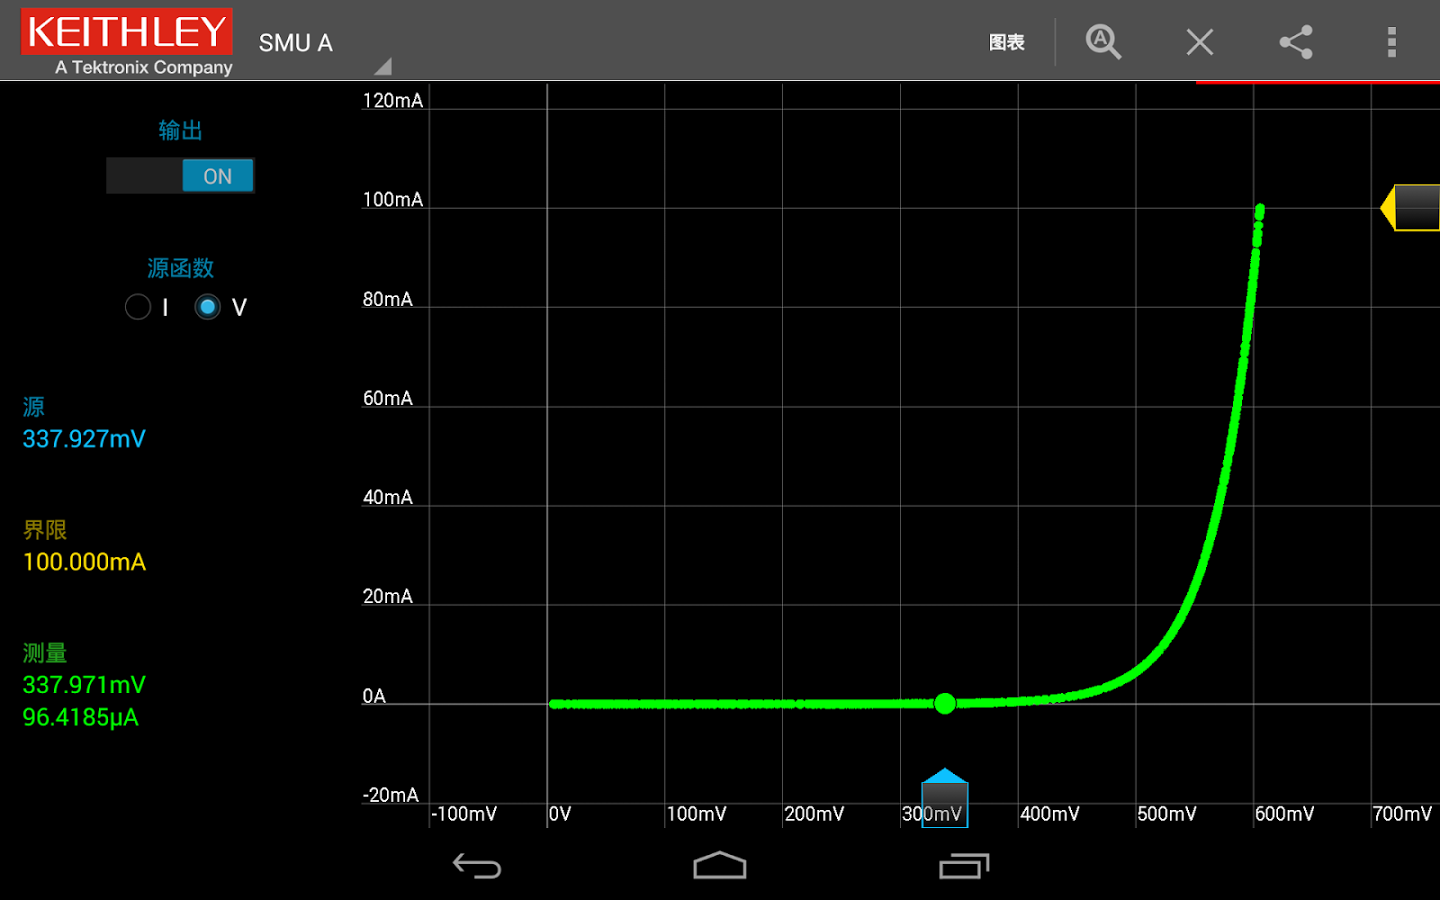1440x900 pixels.
Task: Toggle the output ON switch
Action: pyautogui.click(x=180, y=176)
